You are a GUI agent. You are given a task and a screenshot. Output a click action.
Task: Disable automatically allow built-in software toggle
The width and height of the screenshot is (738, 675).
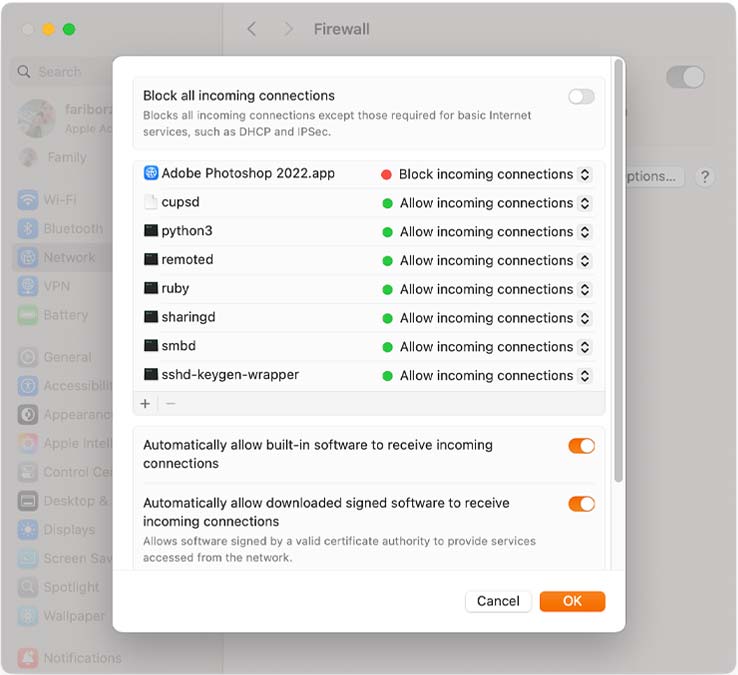581,446
